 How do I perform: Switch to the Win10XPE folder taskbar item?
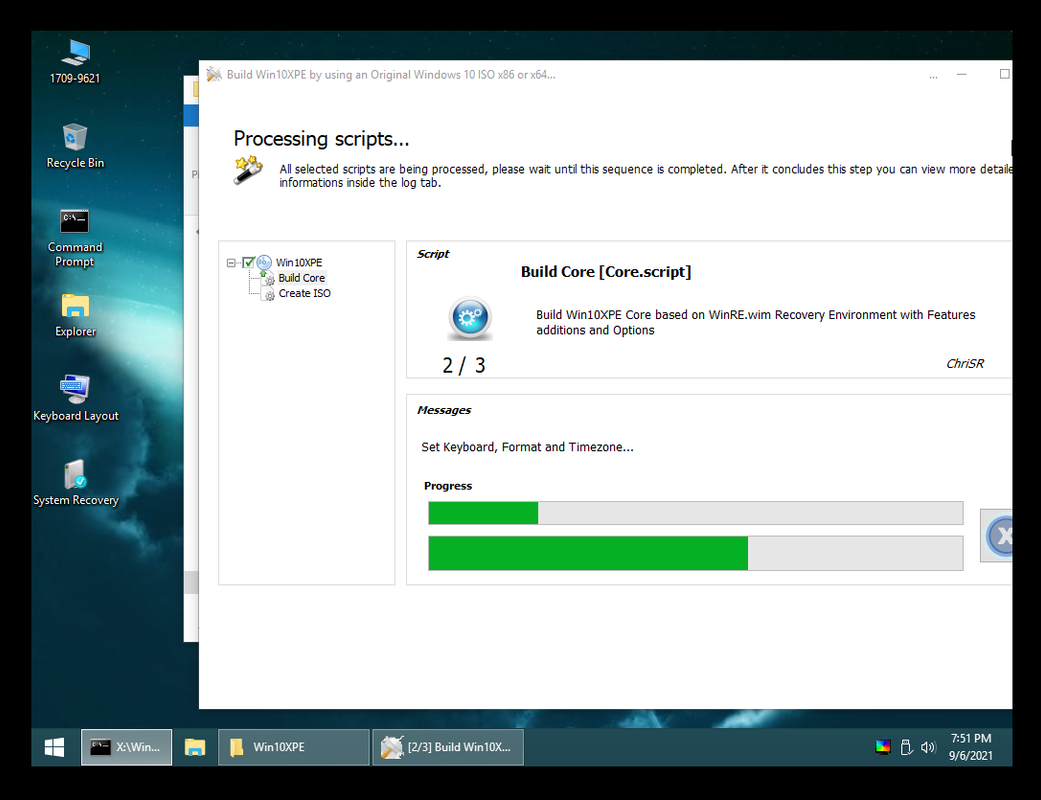(293, 748)
